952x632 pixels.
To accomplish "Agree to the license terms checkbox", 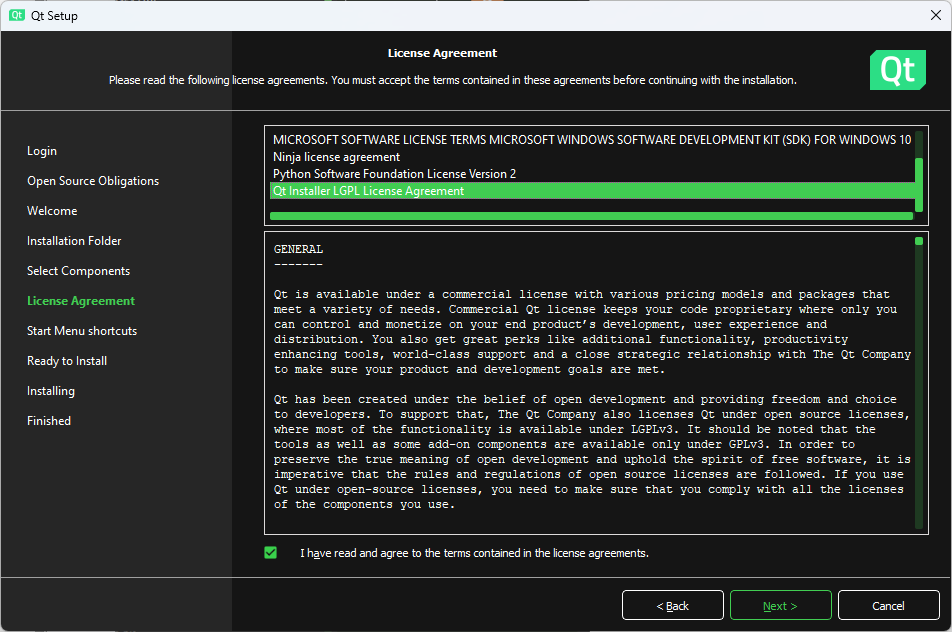I will pyautogui.click(x=271, y=552).
